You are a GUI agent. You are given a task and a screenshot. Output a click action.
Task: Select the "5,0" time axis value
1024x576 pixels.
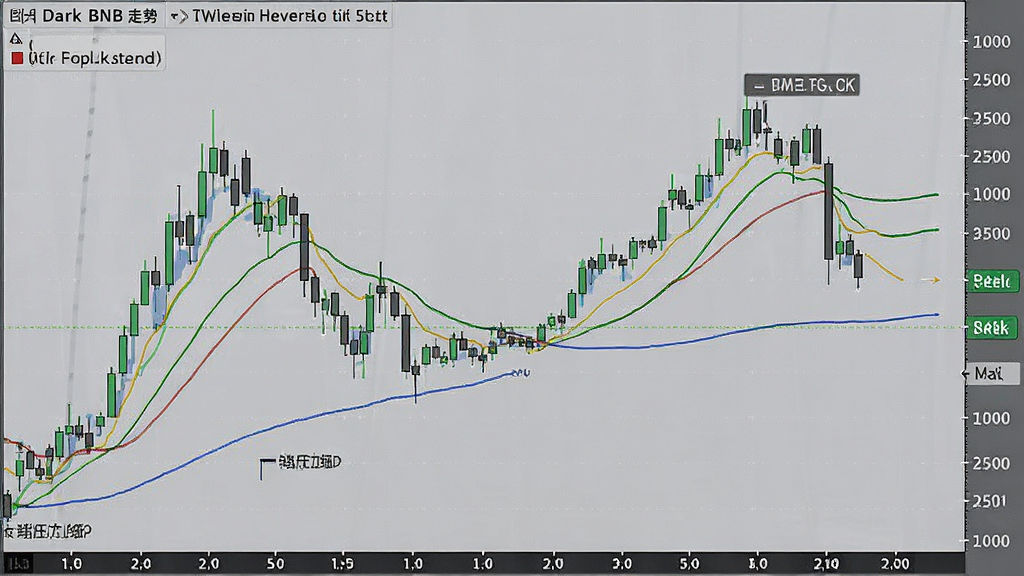689,563
